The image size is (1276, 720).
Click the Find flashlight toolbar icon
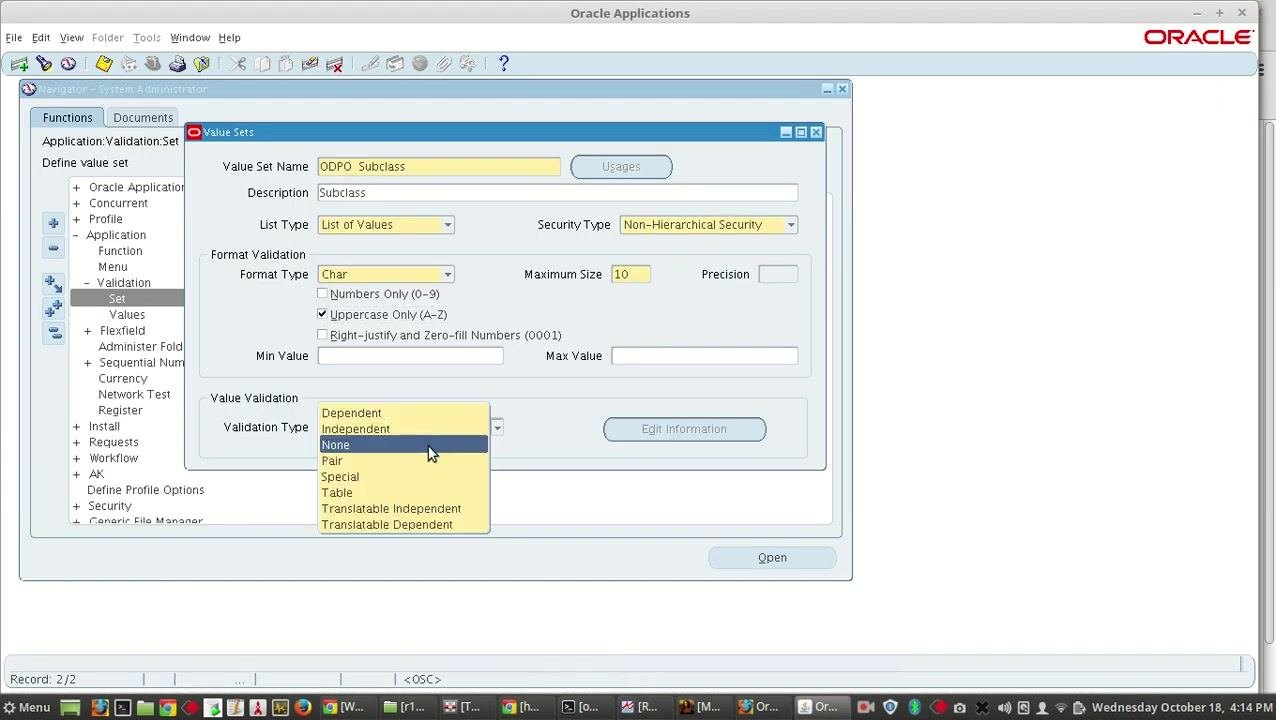pos(44,64)
